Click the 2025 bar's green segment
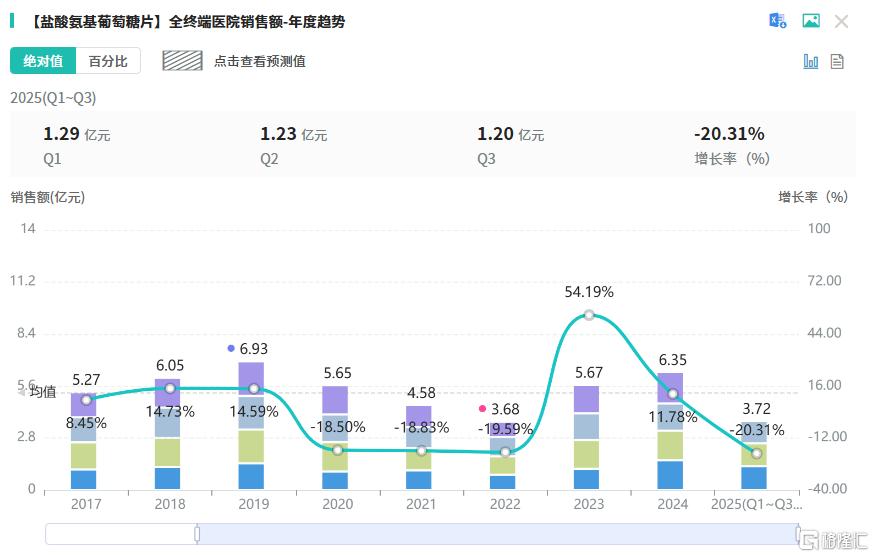874x557 pixels. pos(754,455)
